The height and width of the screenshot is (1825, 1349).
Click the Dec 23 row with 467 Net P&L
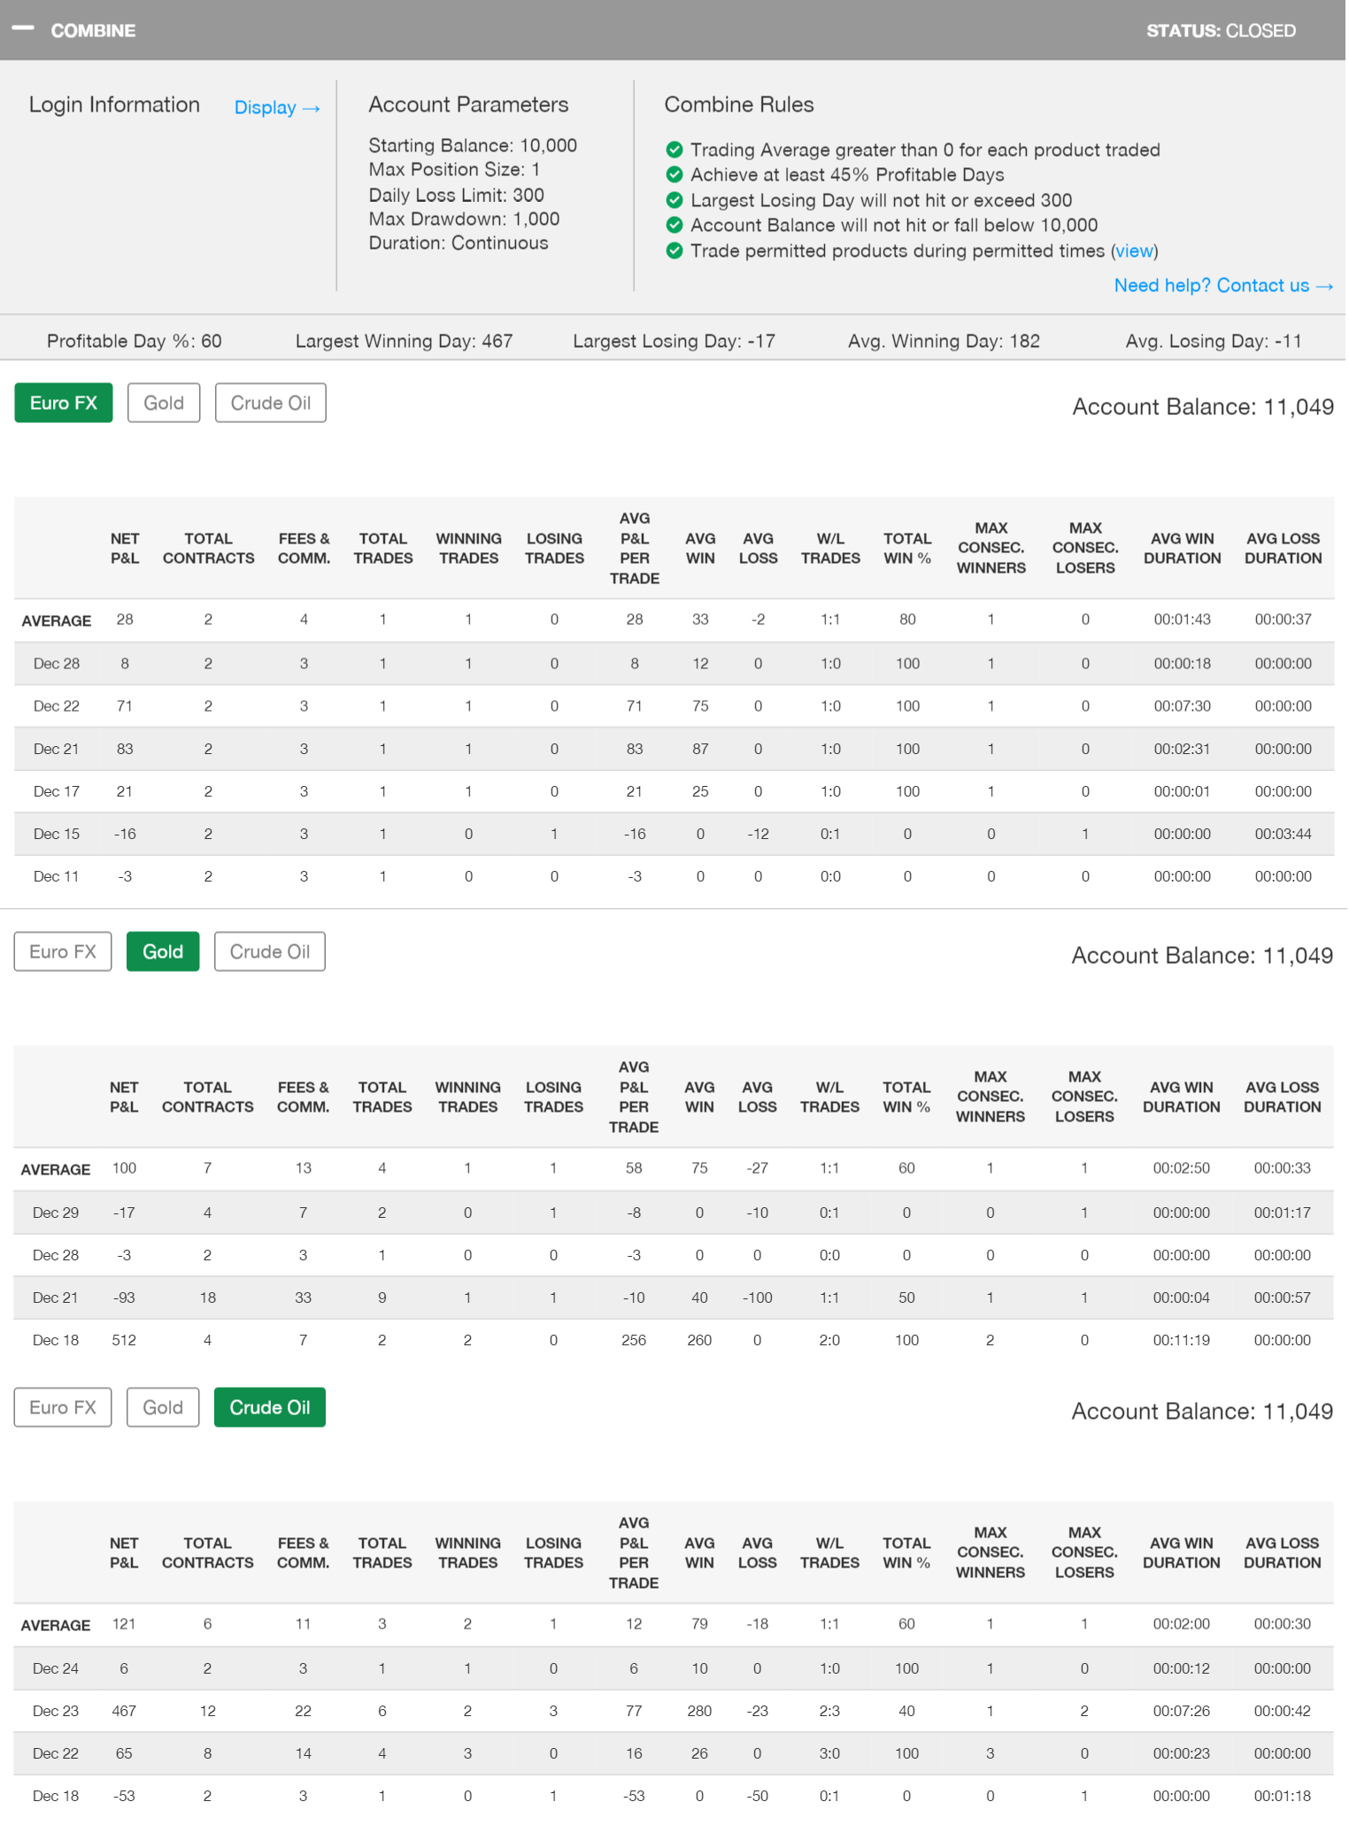[x=672, y=1711]
